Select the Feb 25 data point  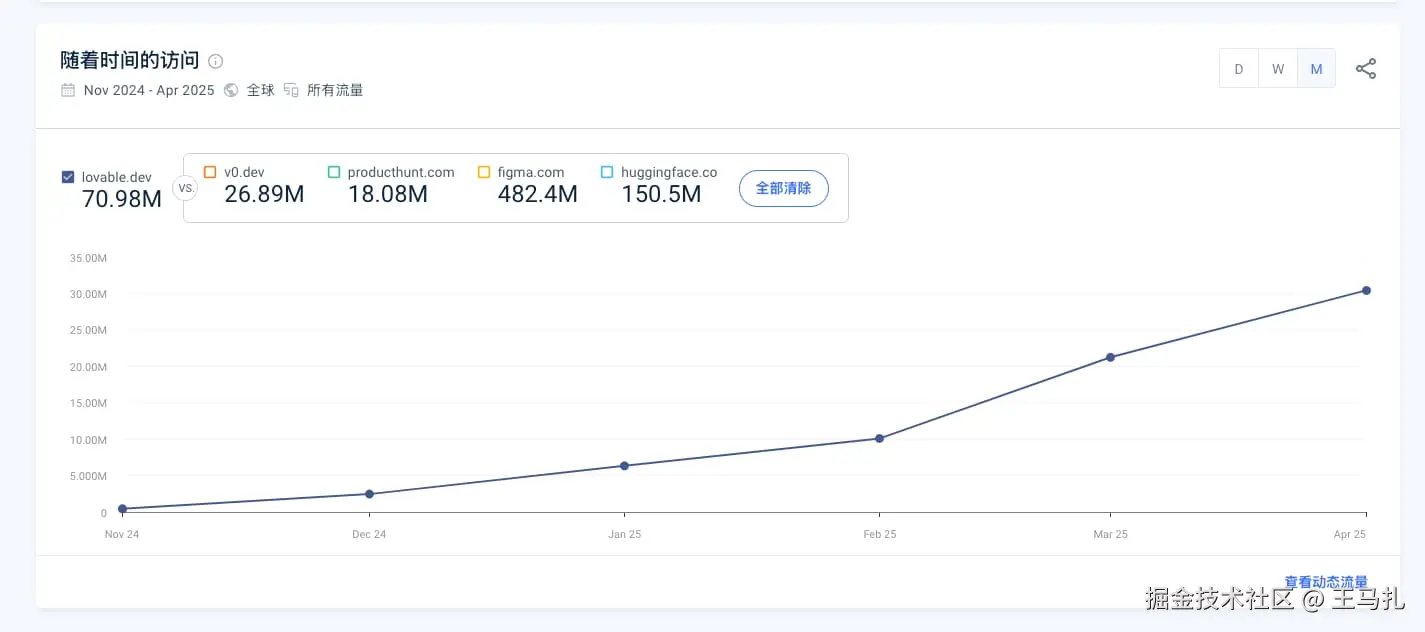pos(879,438)
